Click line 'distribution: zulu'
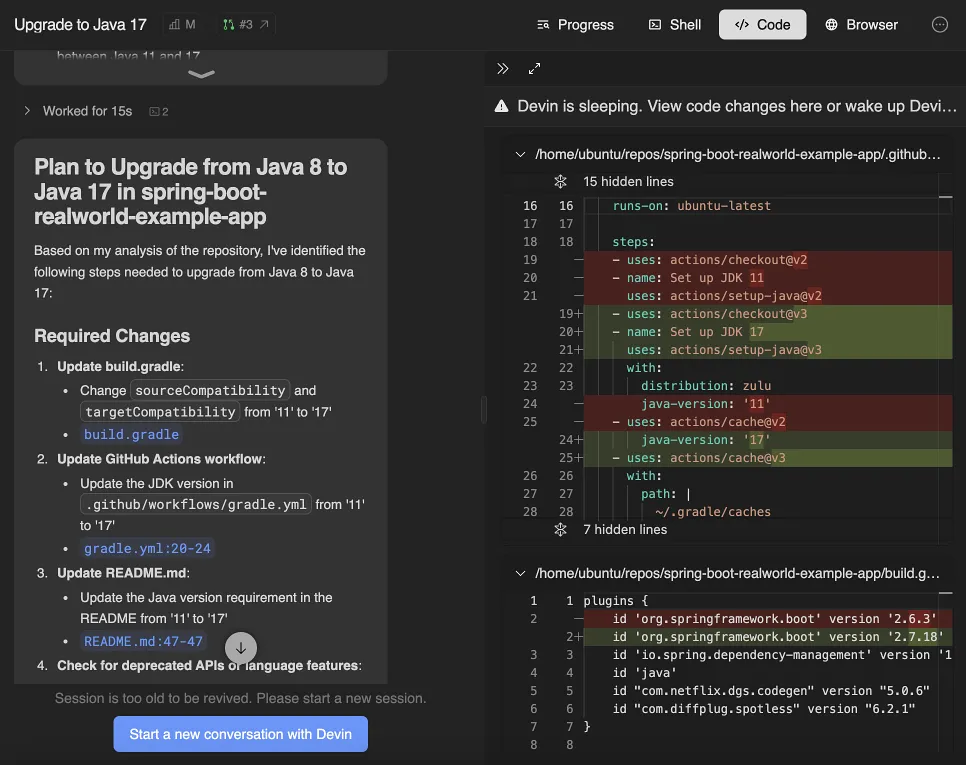This screenshot has width=966, height=765. point(768,386)
